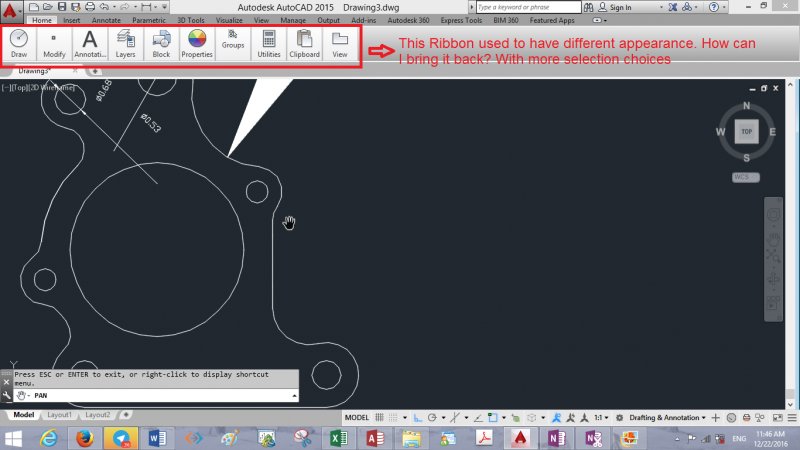Open annotation scale 1:1 dropdown
The height and width of the screenshot is (450, 800).
(x=601, y=417)
